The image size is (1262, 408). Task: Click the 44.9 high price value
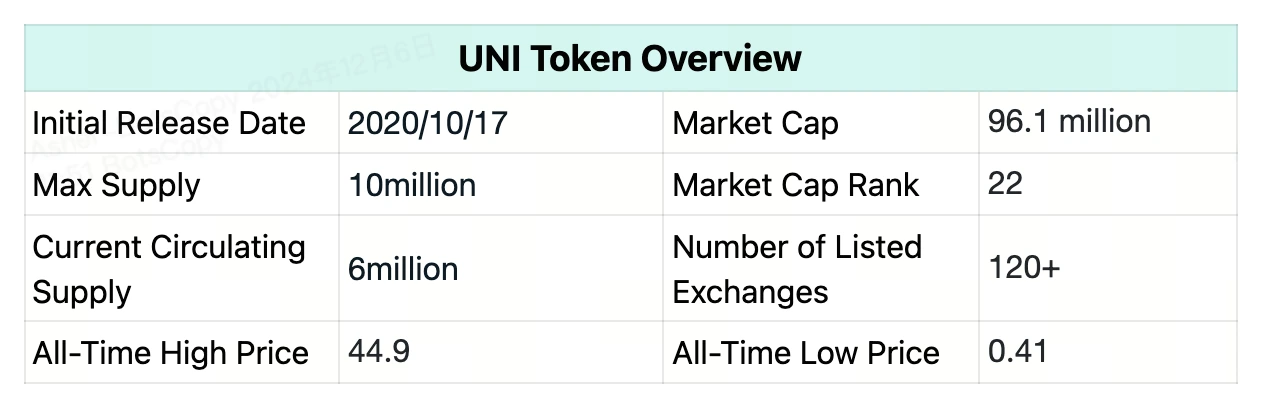pos(378,352)
